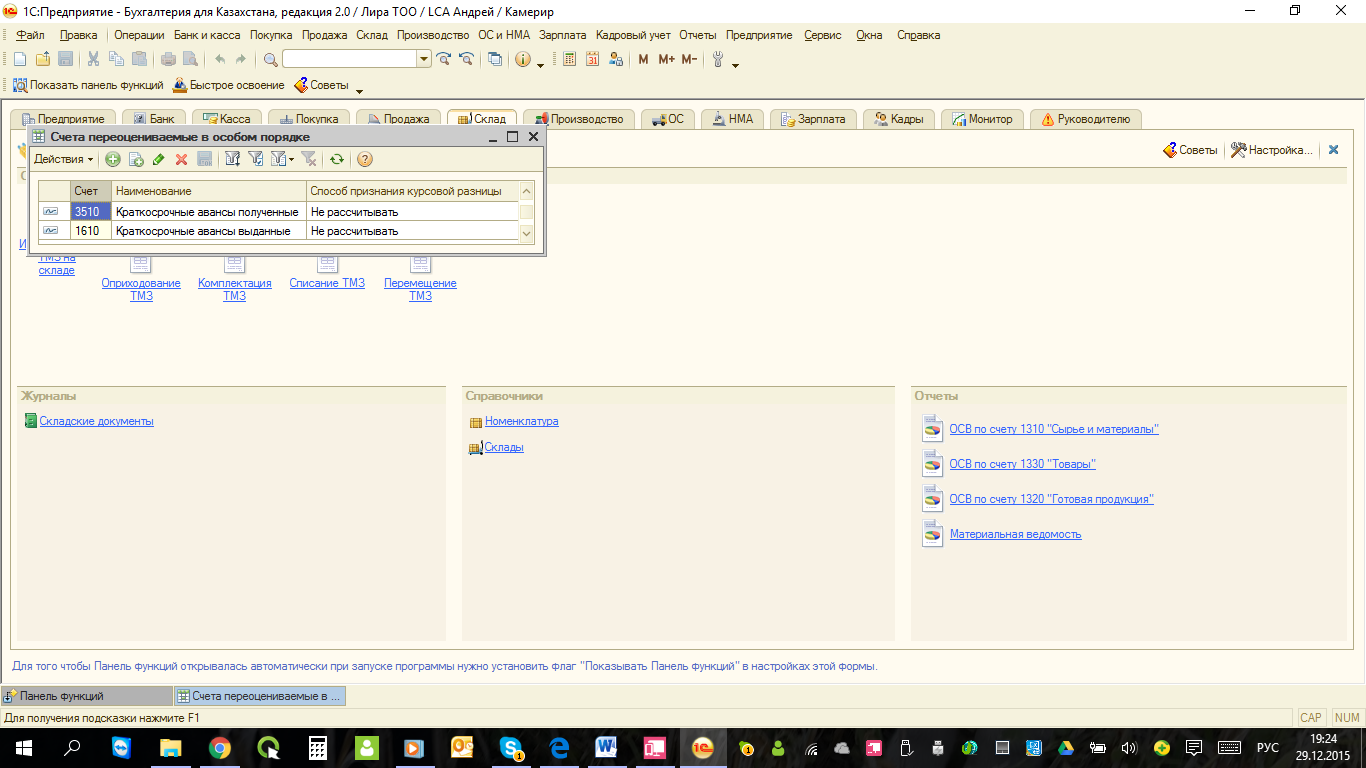Open ОСВ по счету 1330 Товары report
The width and height of the screenshot is (1366, 768).
(1023, 464)
